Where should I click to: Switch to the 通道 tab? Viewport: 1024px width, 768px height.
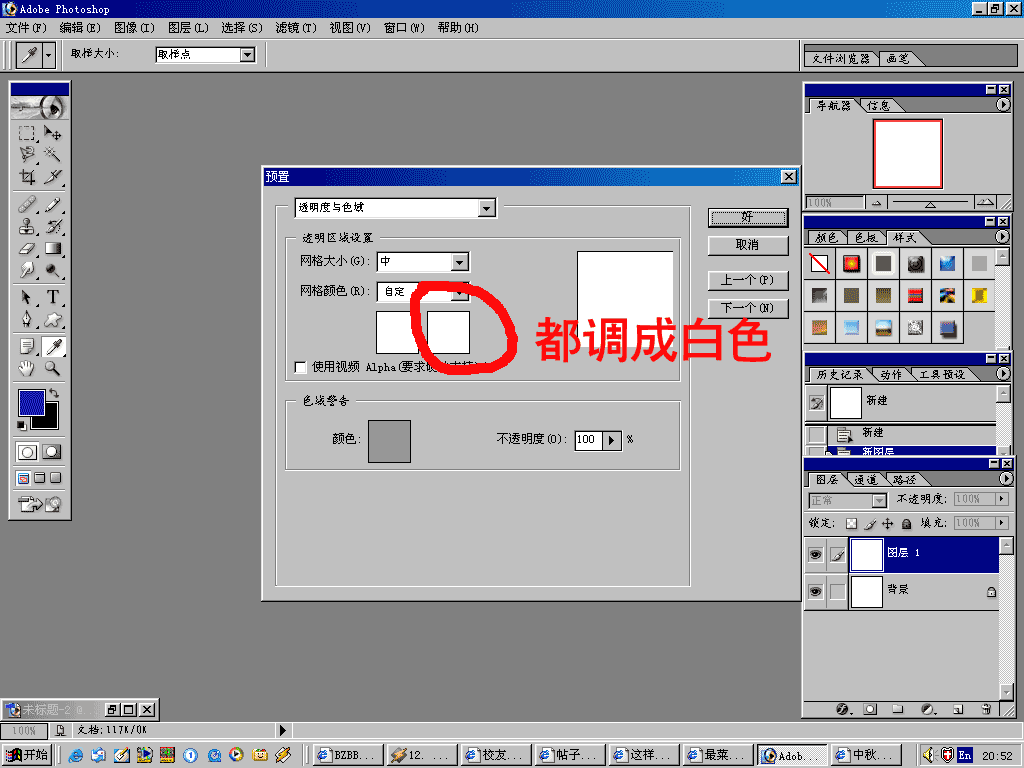pyautogui.click(x=868, y=480)
